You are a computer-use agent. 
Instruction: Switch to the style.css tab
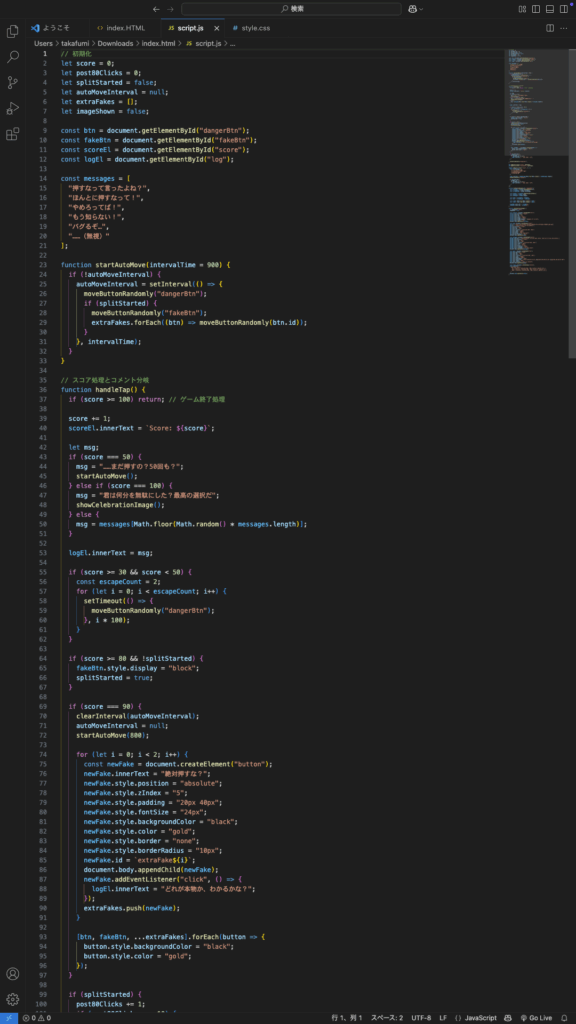251,28
